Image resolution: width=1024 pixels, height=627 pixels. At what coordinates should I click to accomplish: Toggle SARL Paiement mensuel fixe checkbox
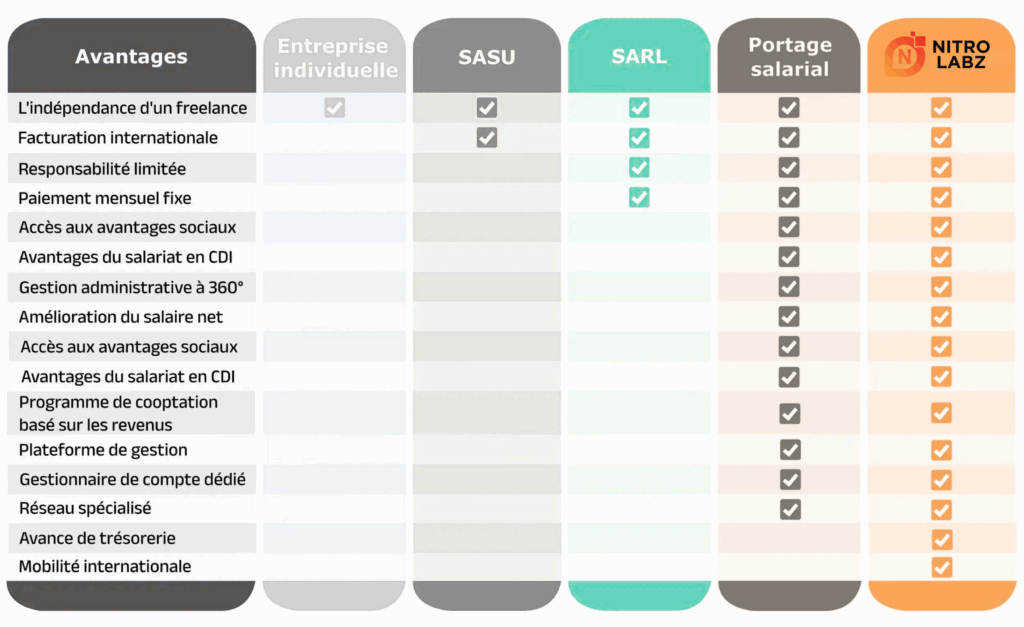[639, 197]
